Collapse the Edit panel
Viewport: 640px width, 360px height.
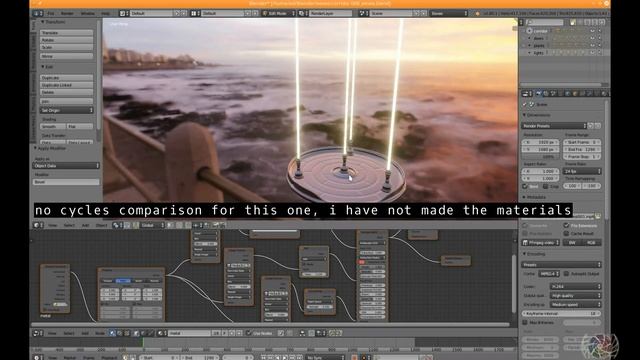(43, 67)
